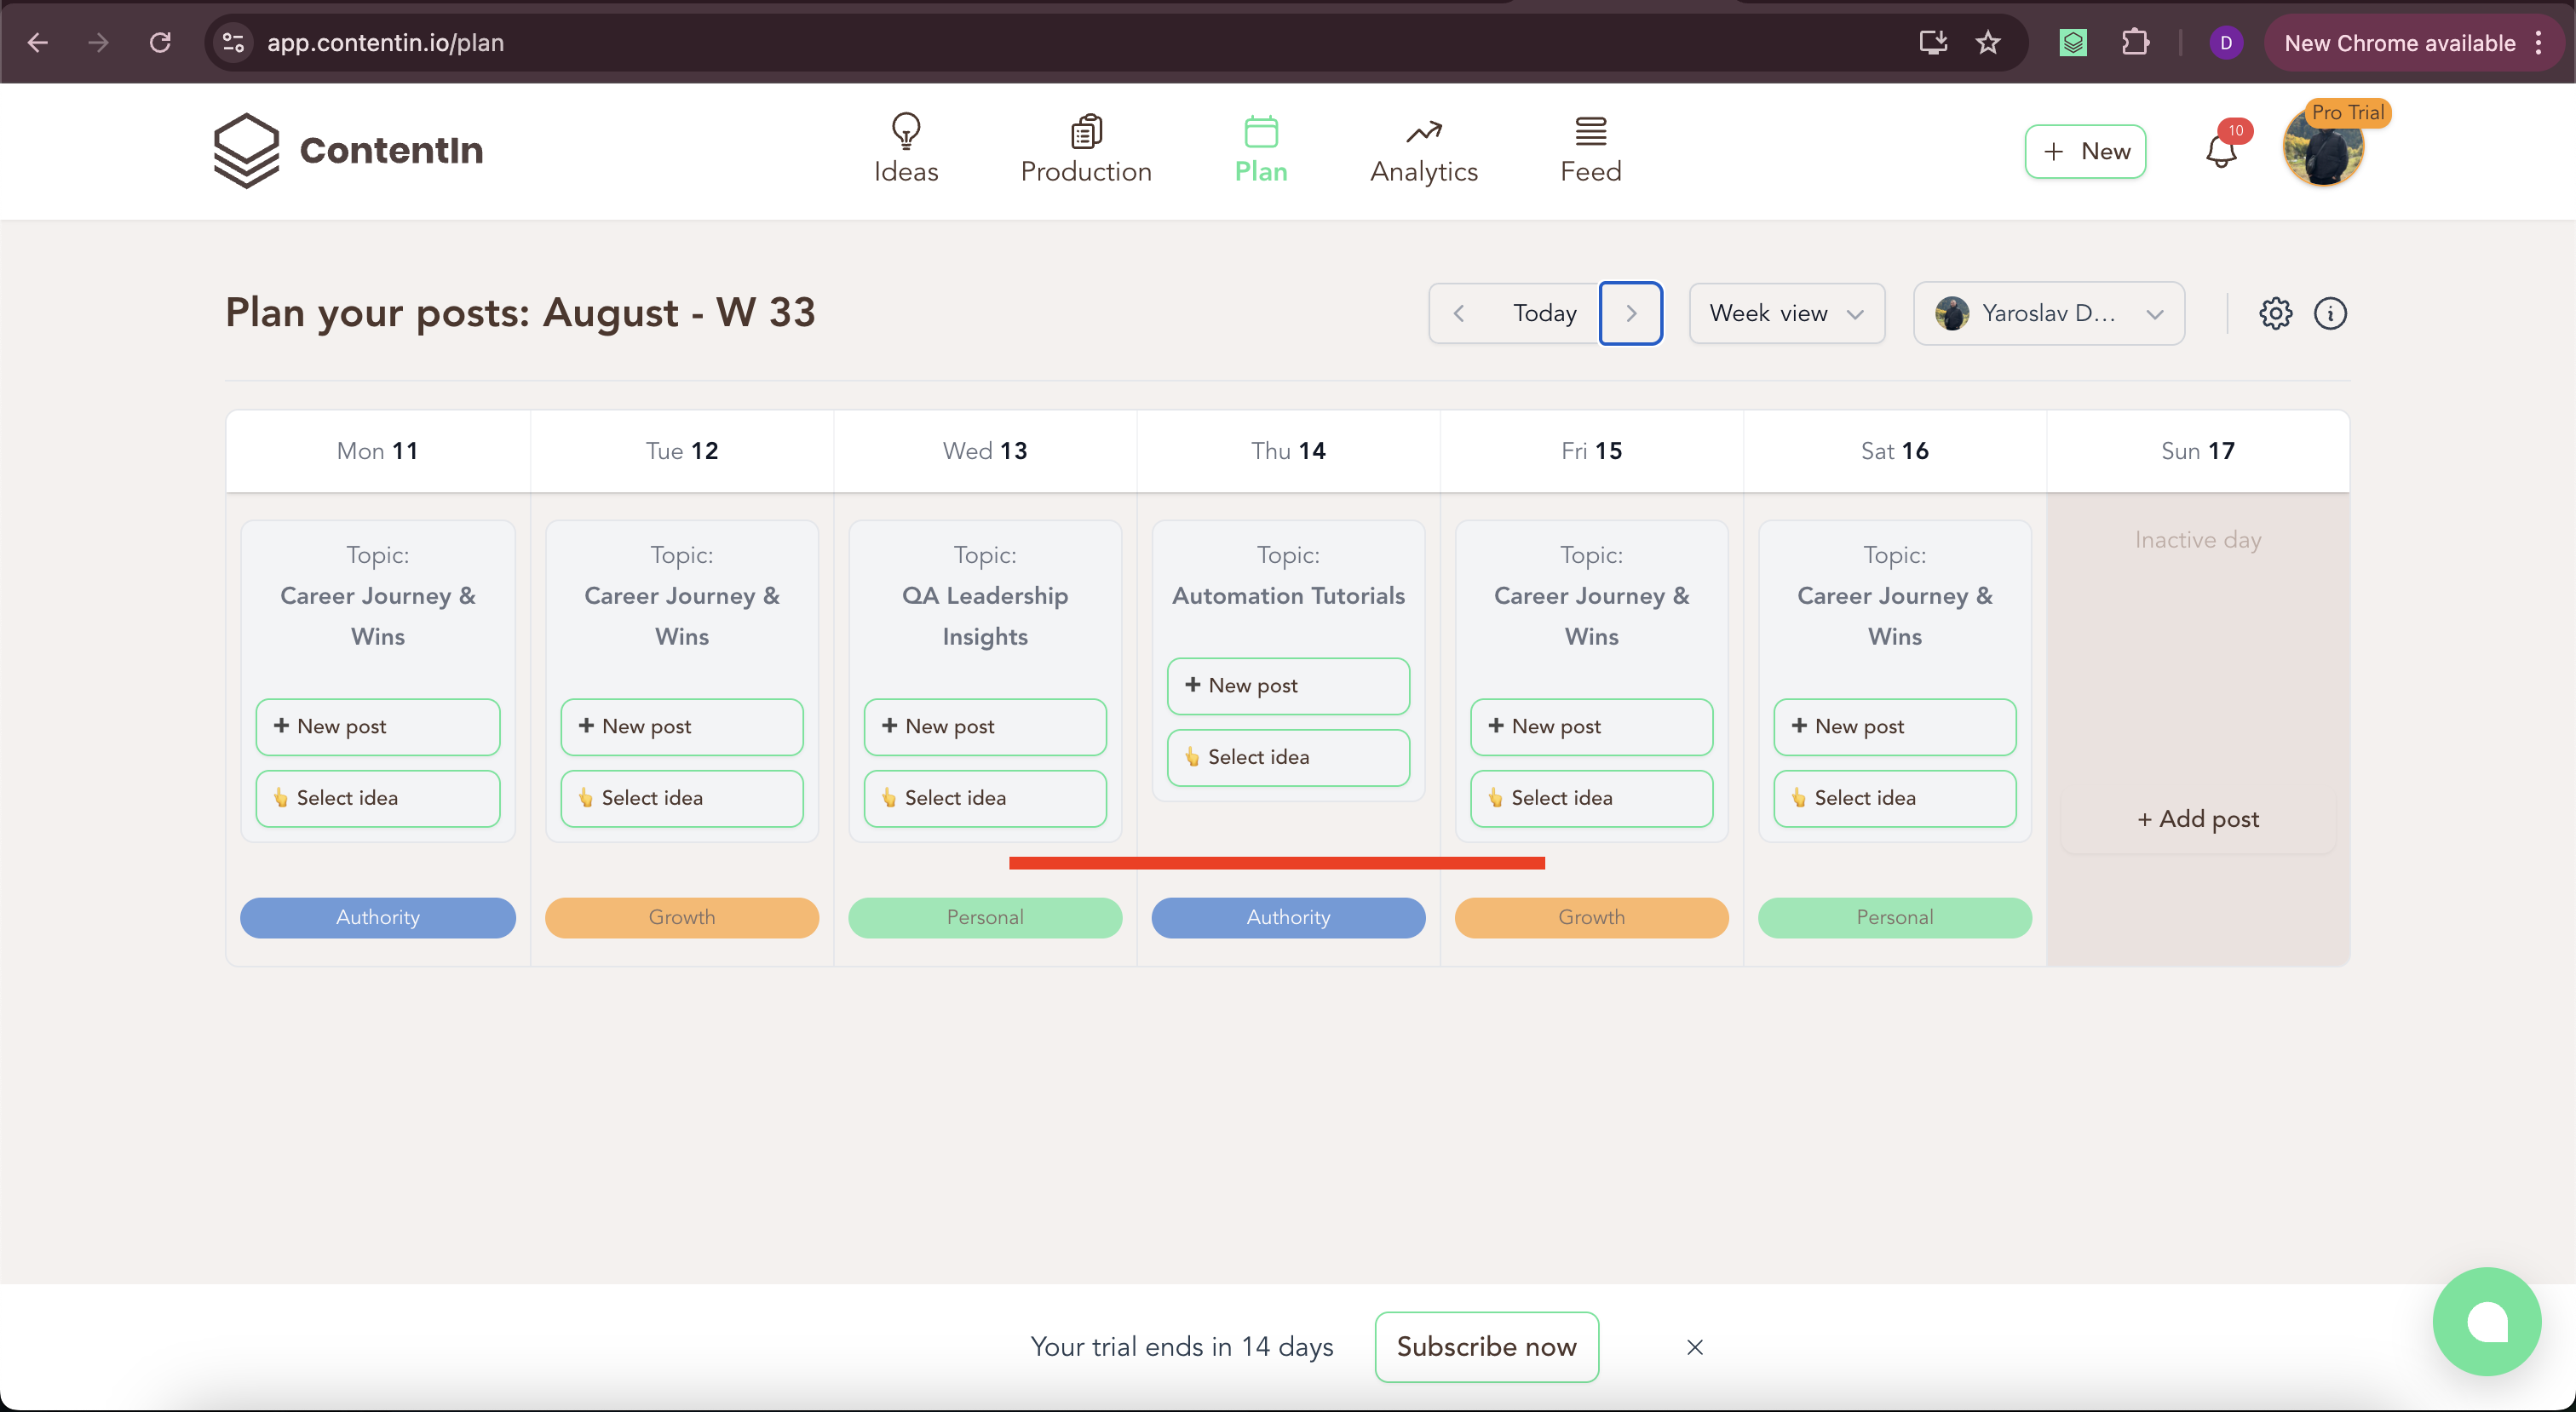2576x1412 pixels.
Task: Open the browser extensions puzzle icon
Action: click(x=2134, y=42)
